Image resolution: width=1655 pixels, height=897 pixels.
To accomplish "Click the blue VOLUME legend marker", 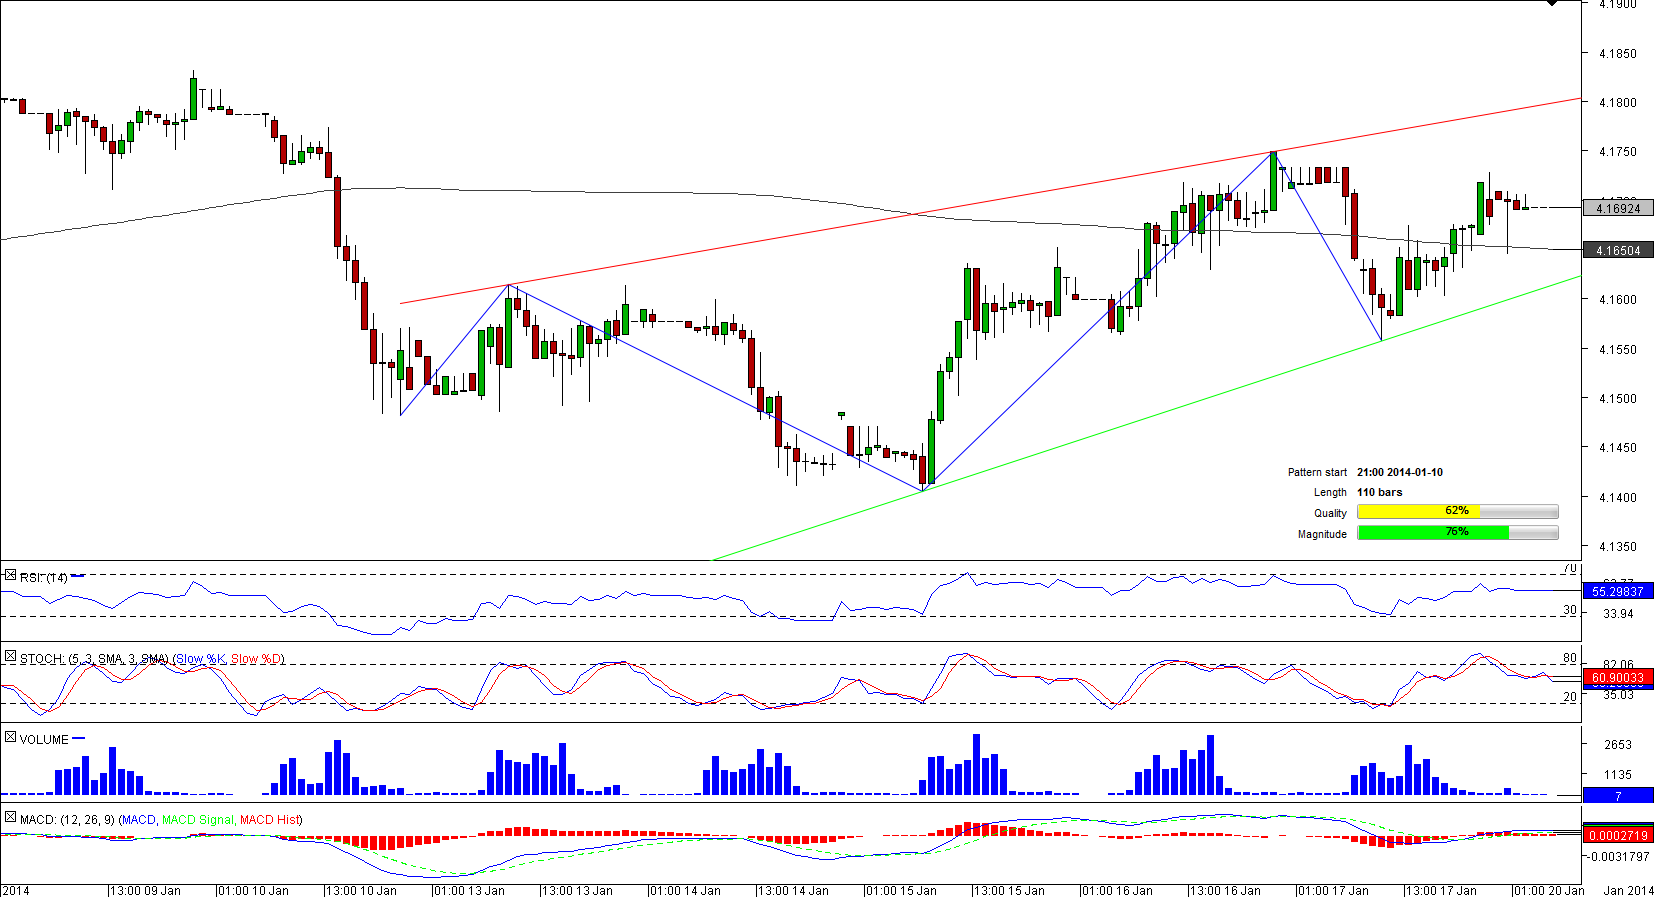I will tap(79, 739).
